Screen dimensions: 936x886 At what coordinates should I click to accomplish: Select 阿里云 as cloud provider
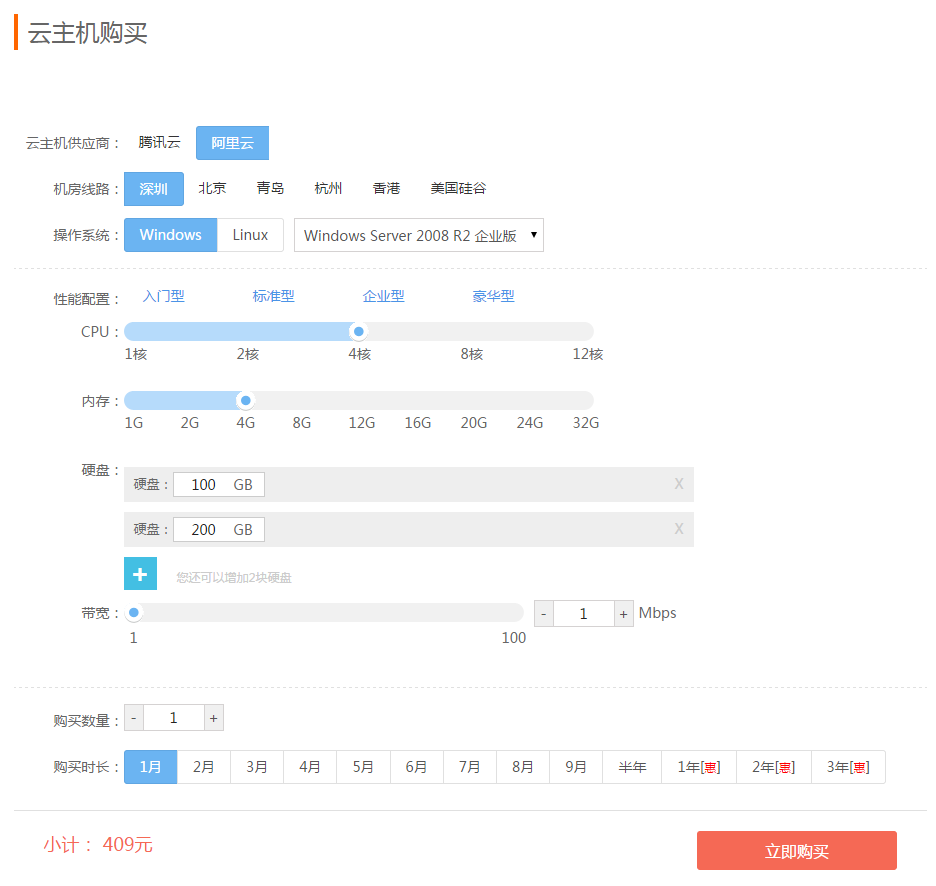click(x=232, y=143)
